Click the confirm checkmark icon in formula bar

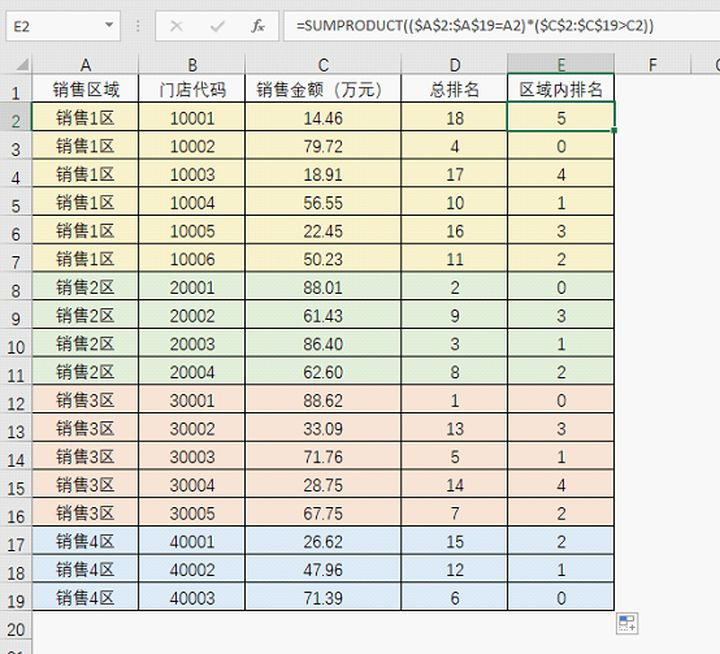click(217, 26)
